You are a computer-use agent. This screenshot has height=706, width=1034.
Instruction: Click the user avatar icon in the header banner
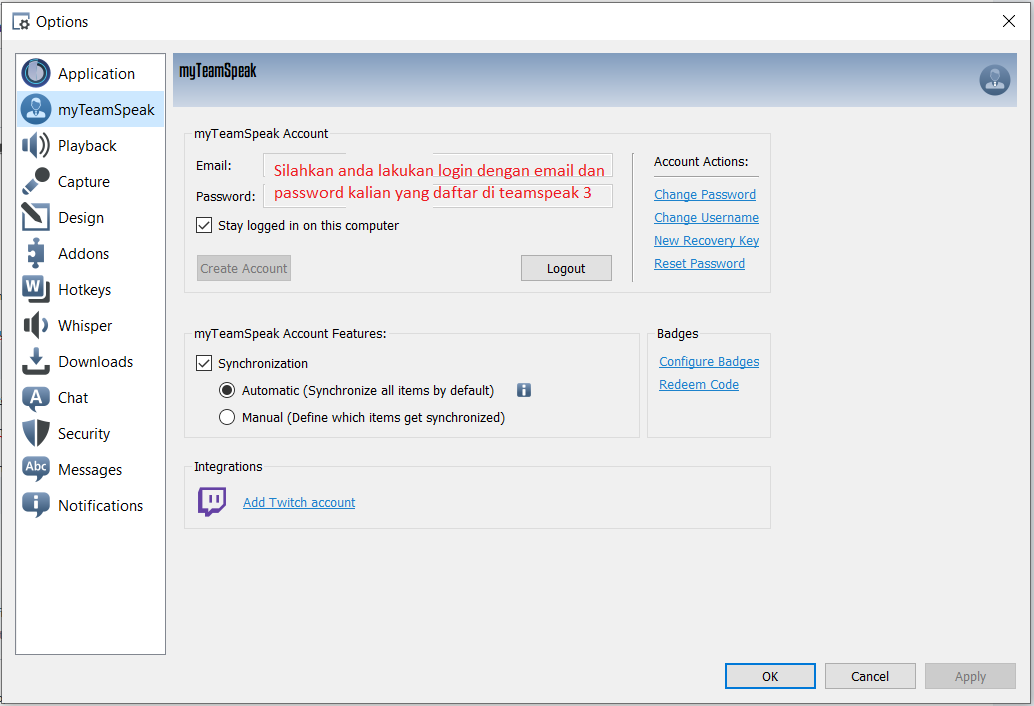[x=994, y=80]
